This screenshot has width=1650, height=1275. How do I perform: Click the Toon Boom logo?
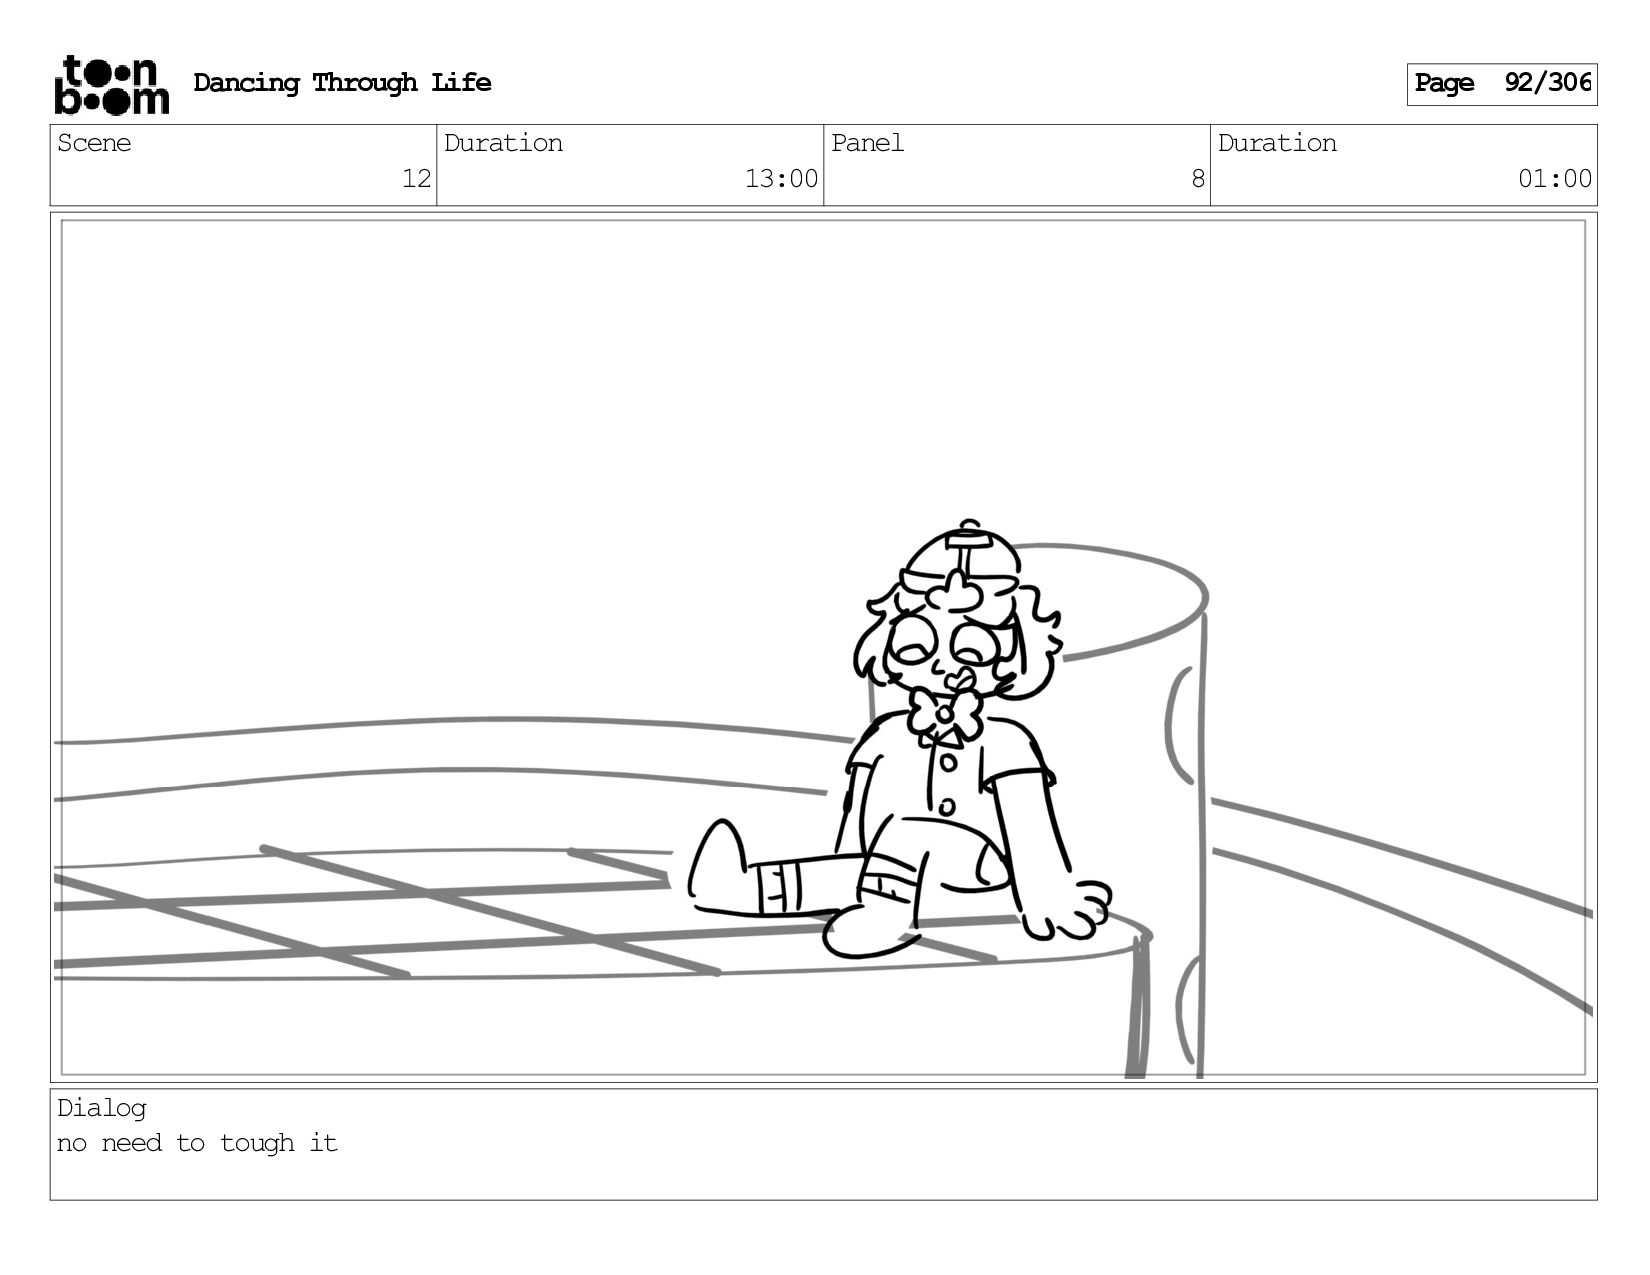point(111,84)
